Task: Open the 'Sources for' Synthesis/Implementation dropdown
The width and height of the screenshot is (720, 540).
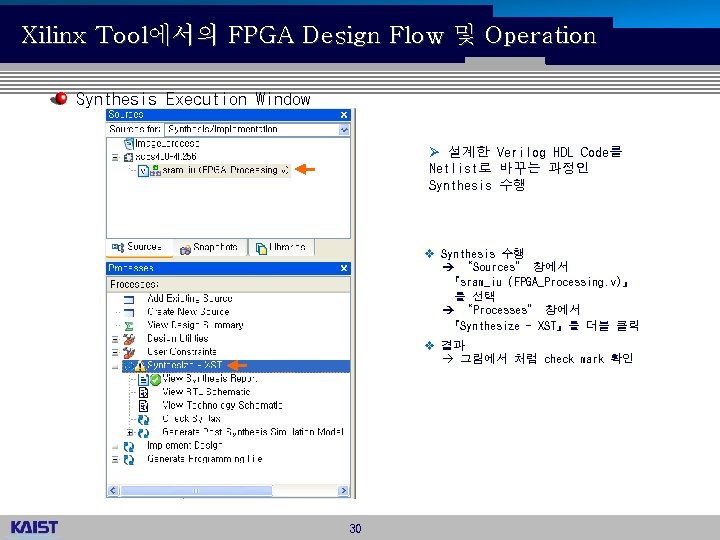Action: [344, 130]
